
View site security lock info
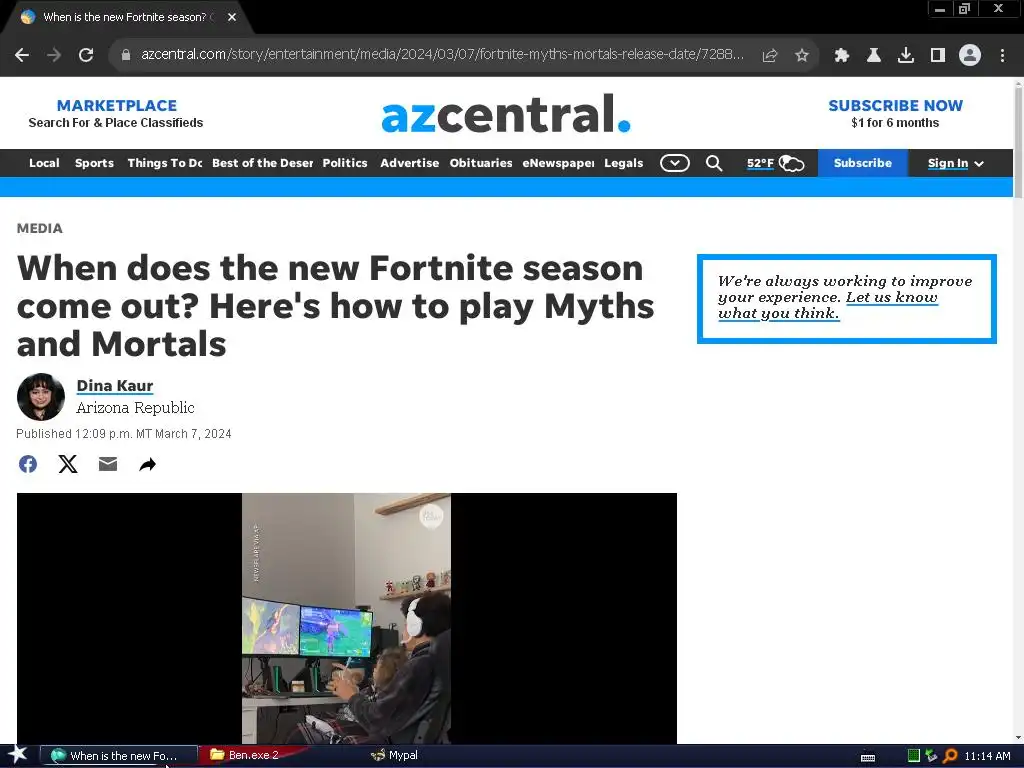(x=126, y=55)
